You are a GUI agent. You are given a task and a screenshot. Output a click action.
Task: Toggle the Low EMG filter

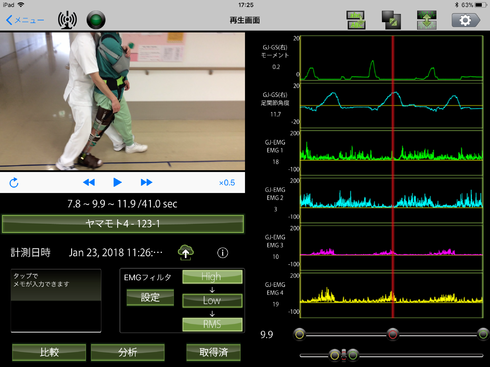[212, 300]
